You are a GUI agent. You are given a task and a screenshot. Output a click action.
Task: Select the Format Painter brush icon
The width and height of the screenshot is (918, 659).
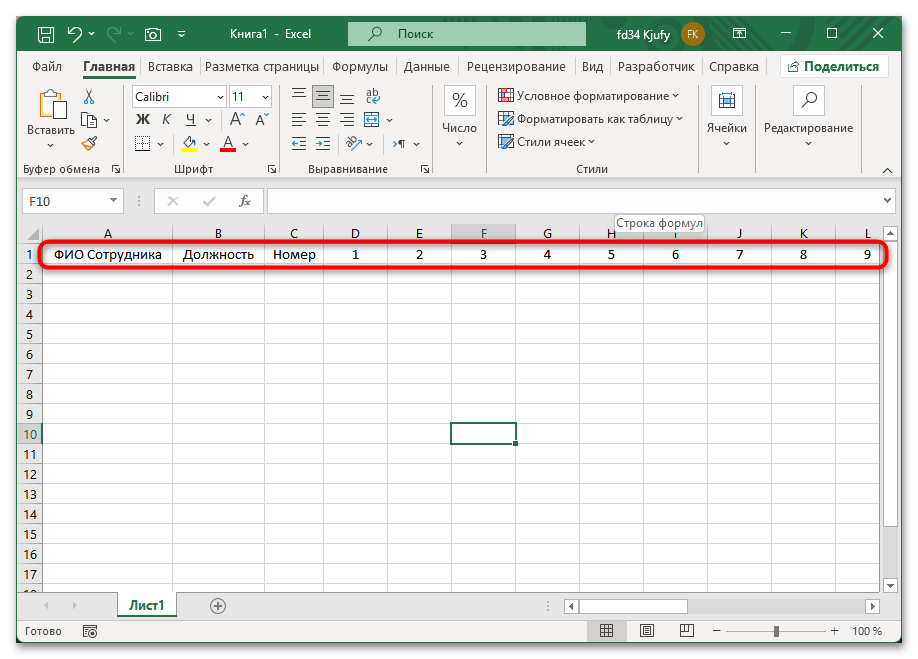(89, 143)
